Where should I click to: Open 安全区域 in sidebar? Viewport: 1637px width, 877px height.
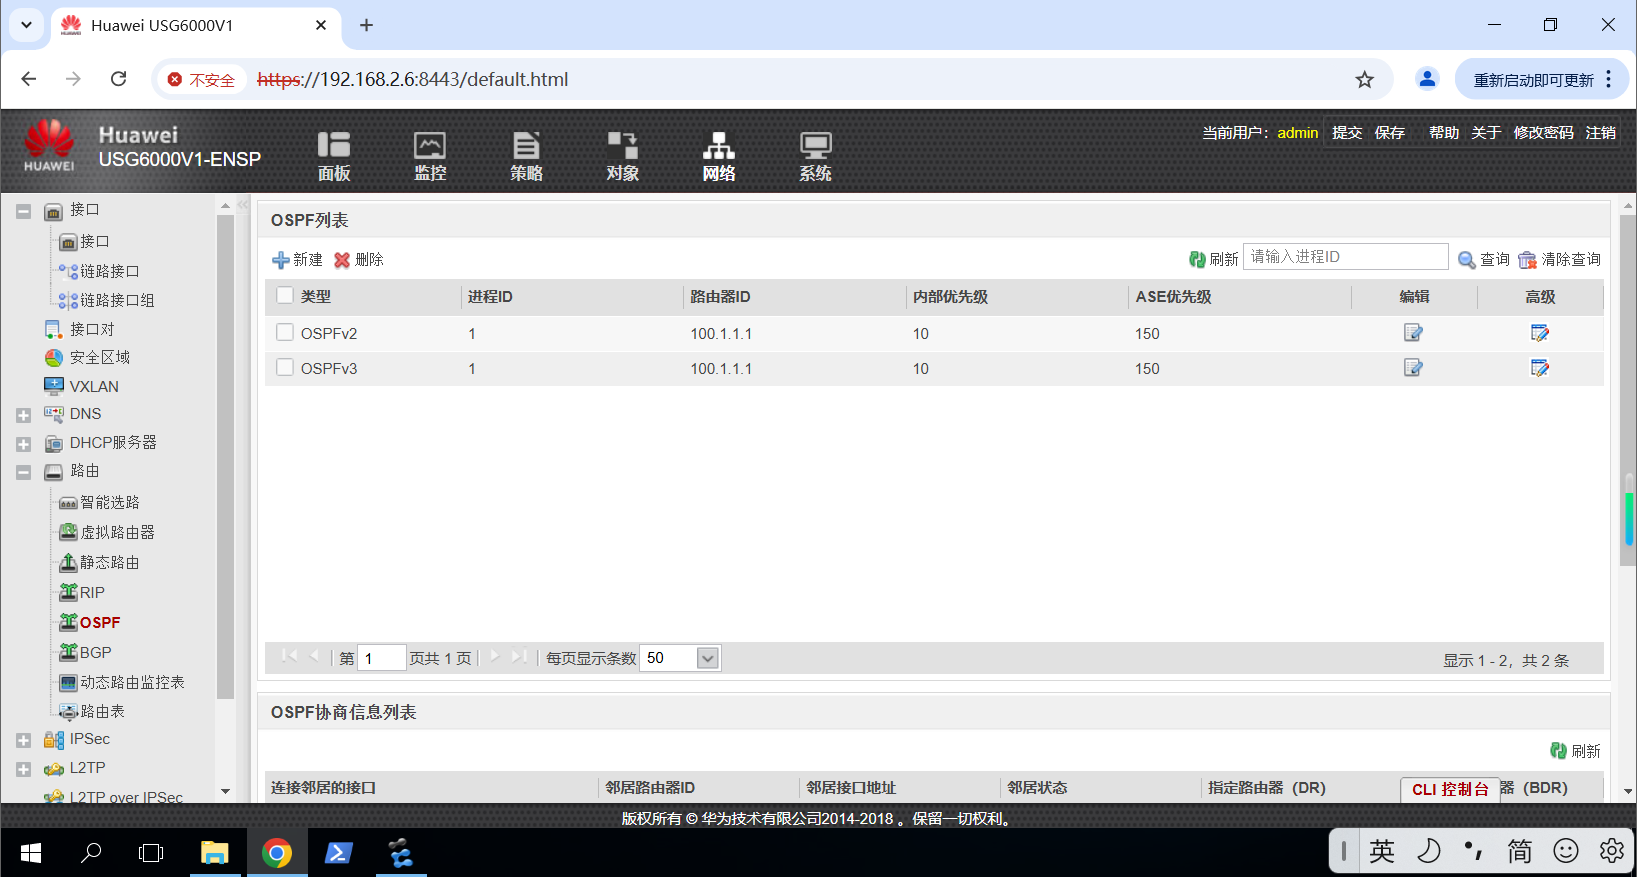[x=99, y=358]
